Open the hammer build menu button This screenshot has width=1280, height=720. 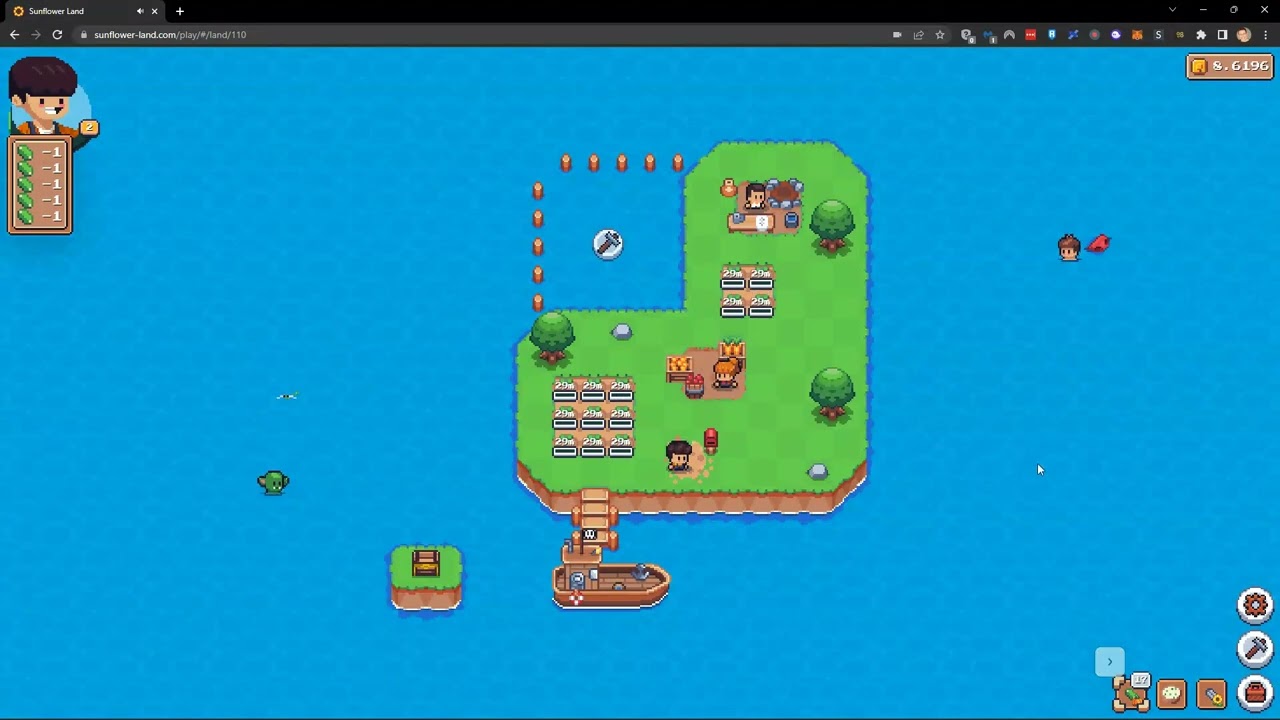pyautogui.click(x=1255, y=649)
